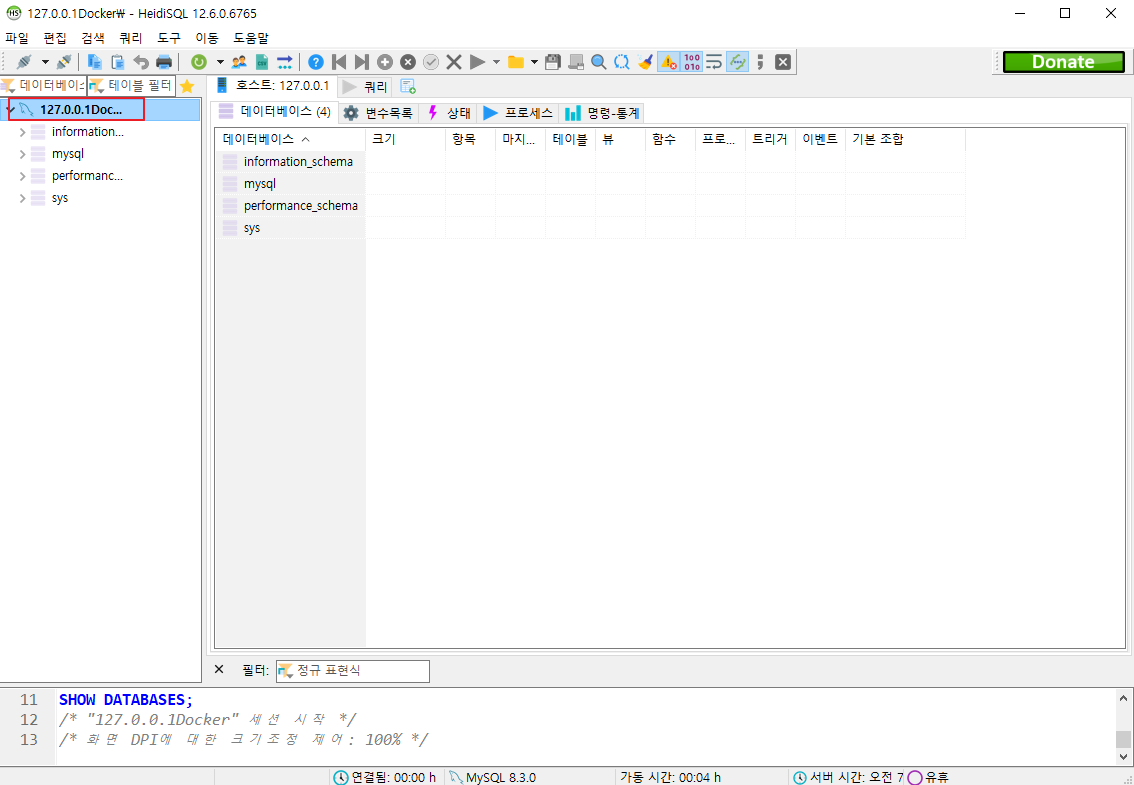Open the dropdown arrow beside Run query
This screenshot has width=1134, height=785.
[x=496, y=62]
